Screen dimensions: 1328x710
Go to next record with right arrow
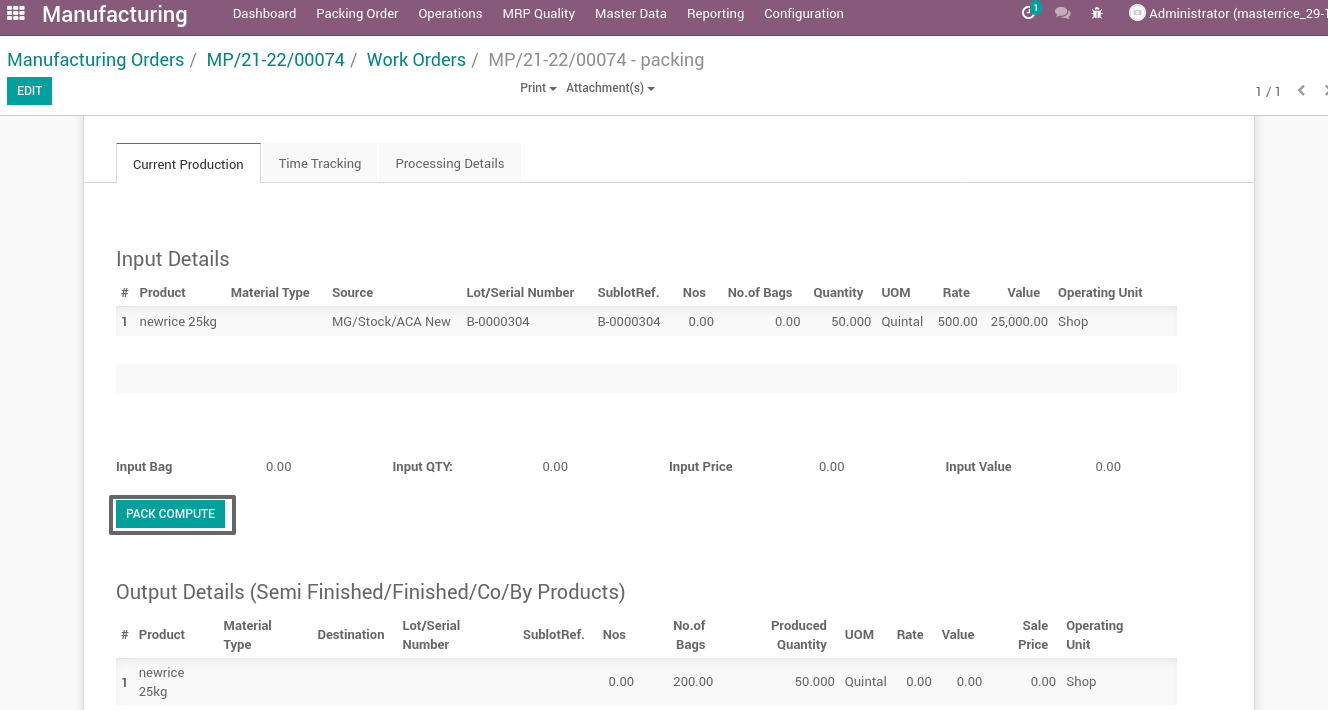coord(1324,90)
